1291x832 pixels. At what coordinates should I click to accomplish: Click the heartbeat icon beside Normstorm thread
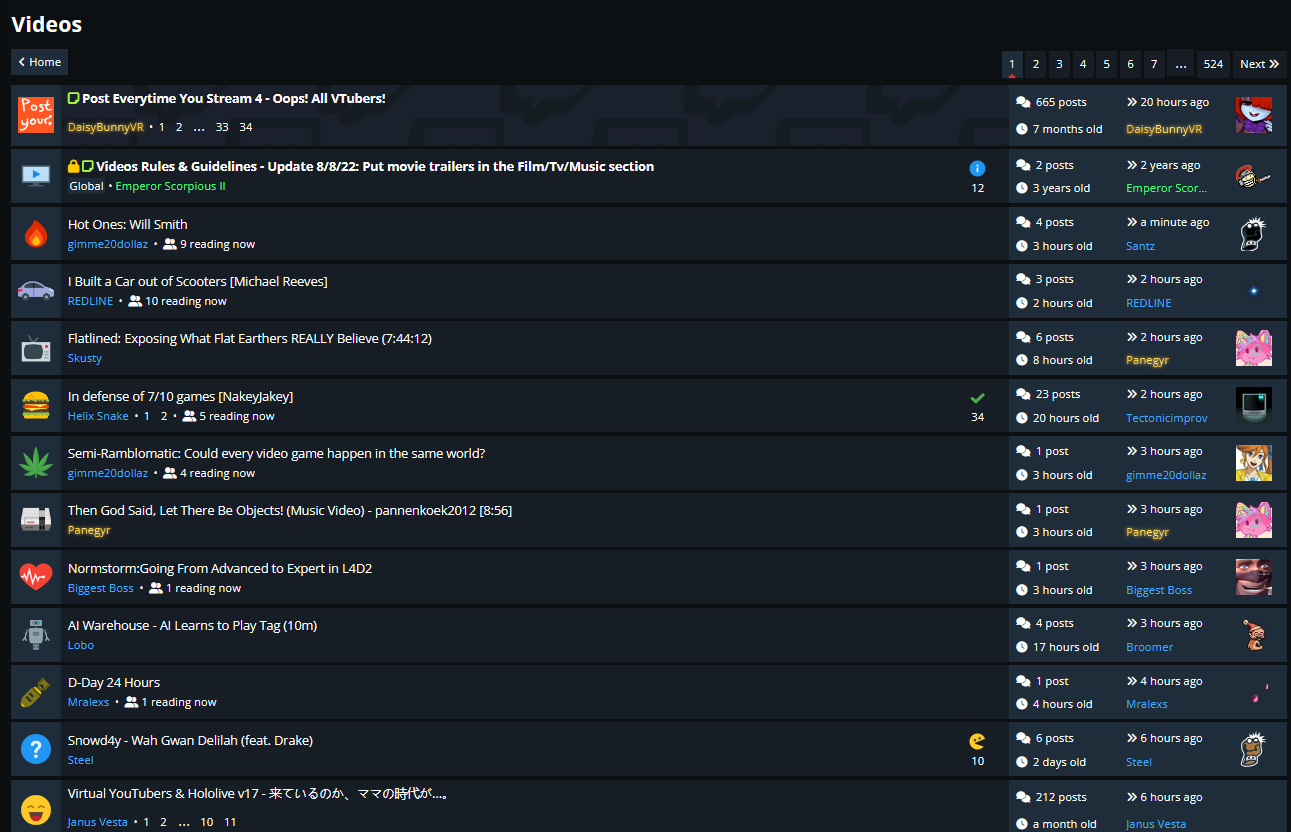(x=36, y=578)
